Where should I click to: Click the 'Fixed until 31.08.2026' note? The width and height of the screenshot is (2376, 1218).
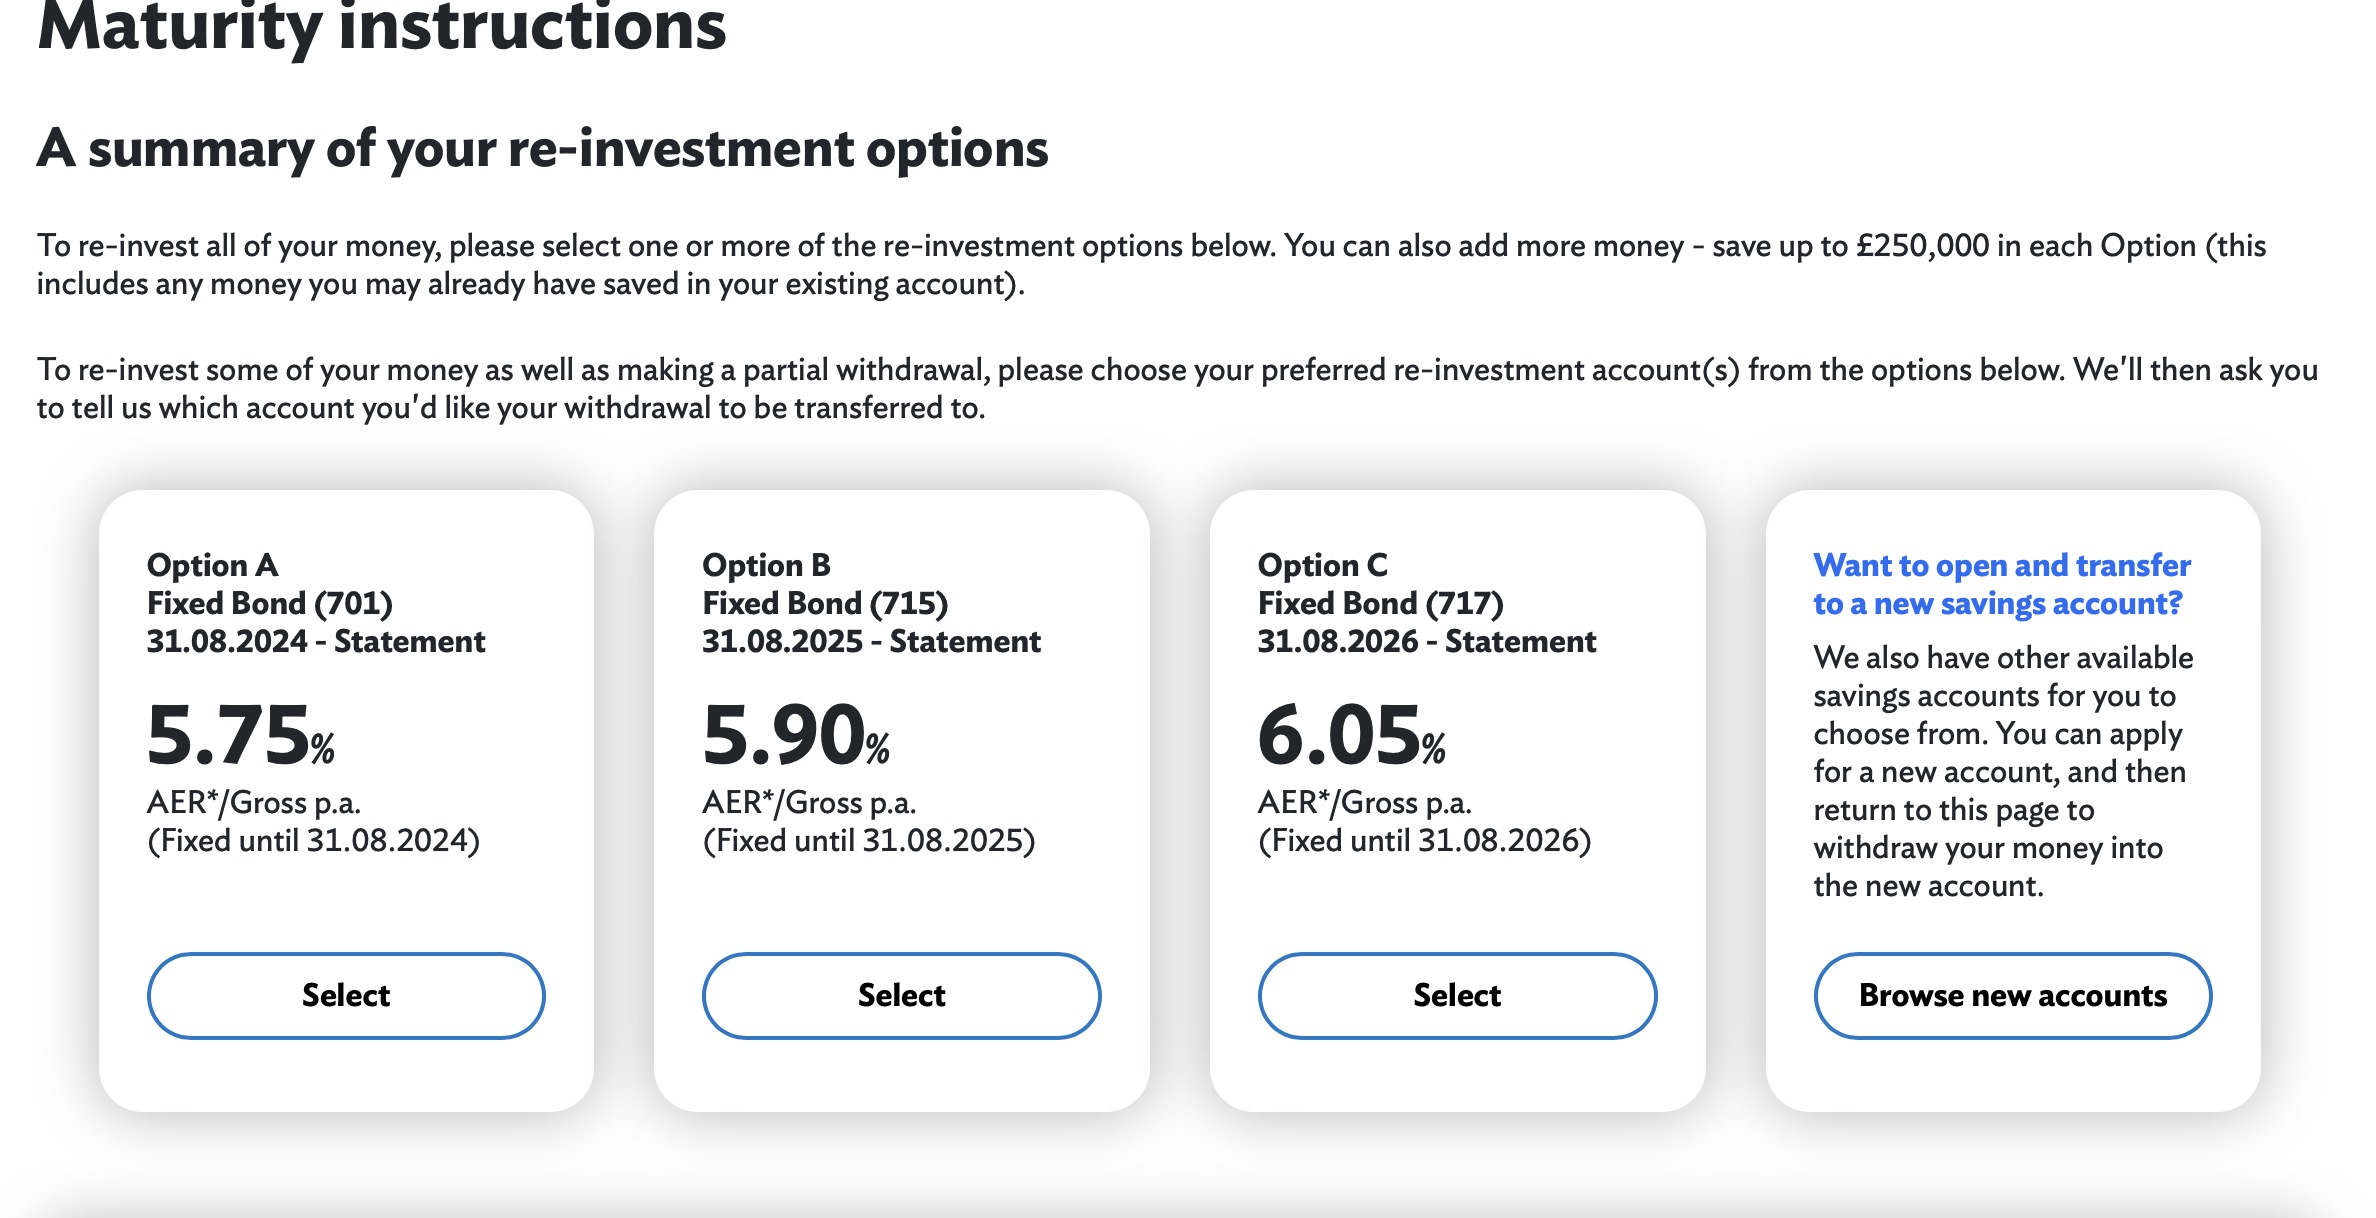pos(1424,841)
